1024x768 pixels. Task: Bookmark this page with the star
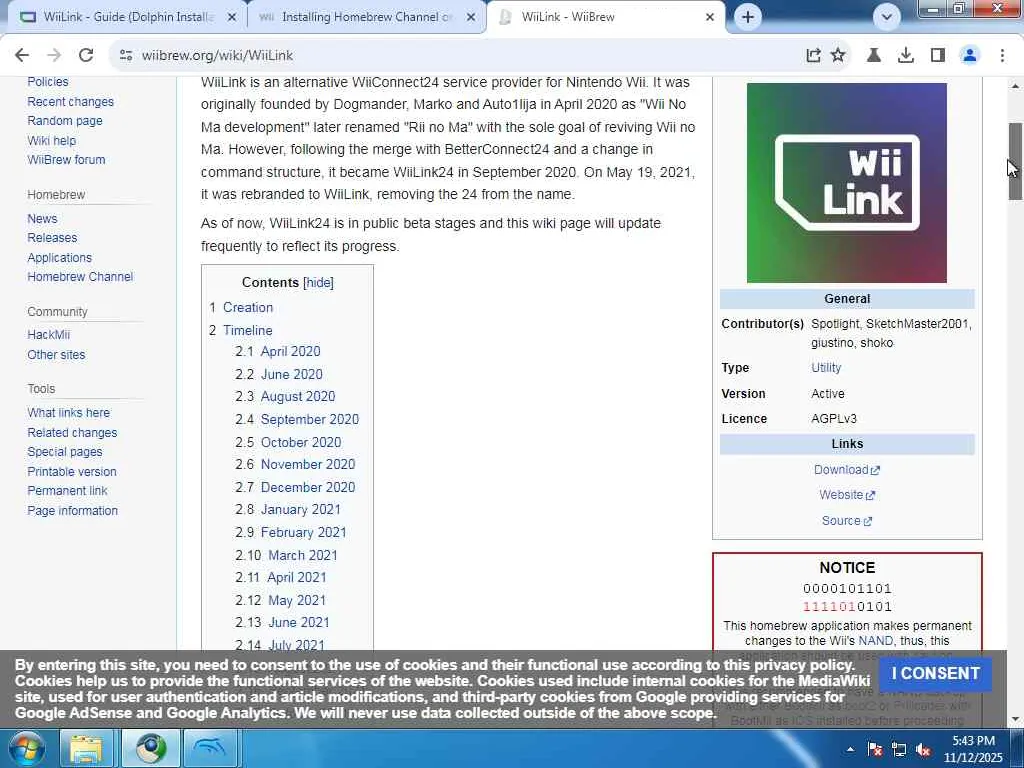pos(838,56)
